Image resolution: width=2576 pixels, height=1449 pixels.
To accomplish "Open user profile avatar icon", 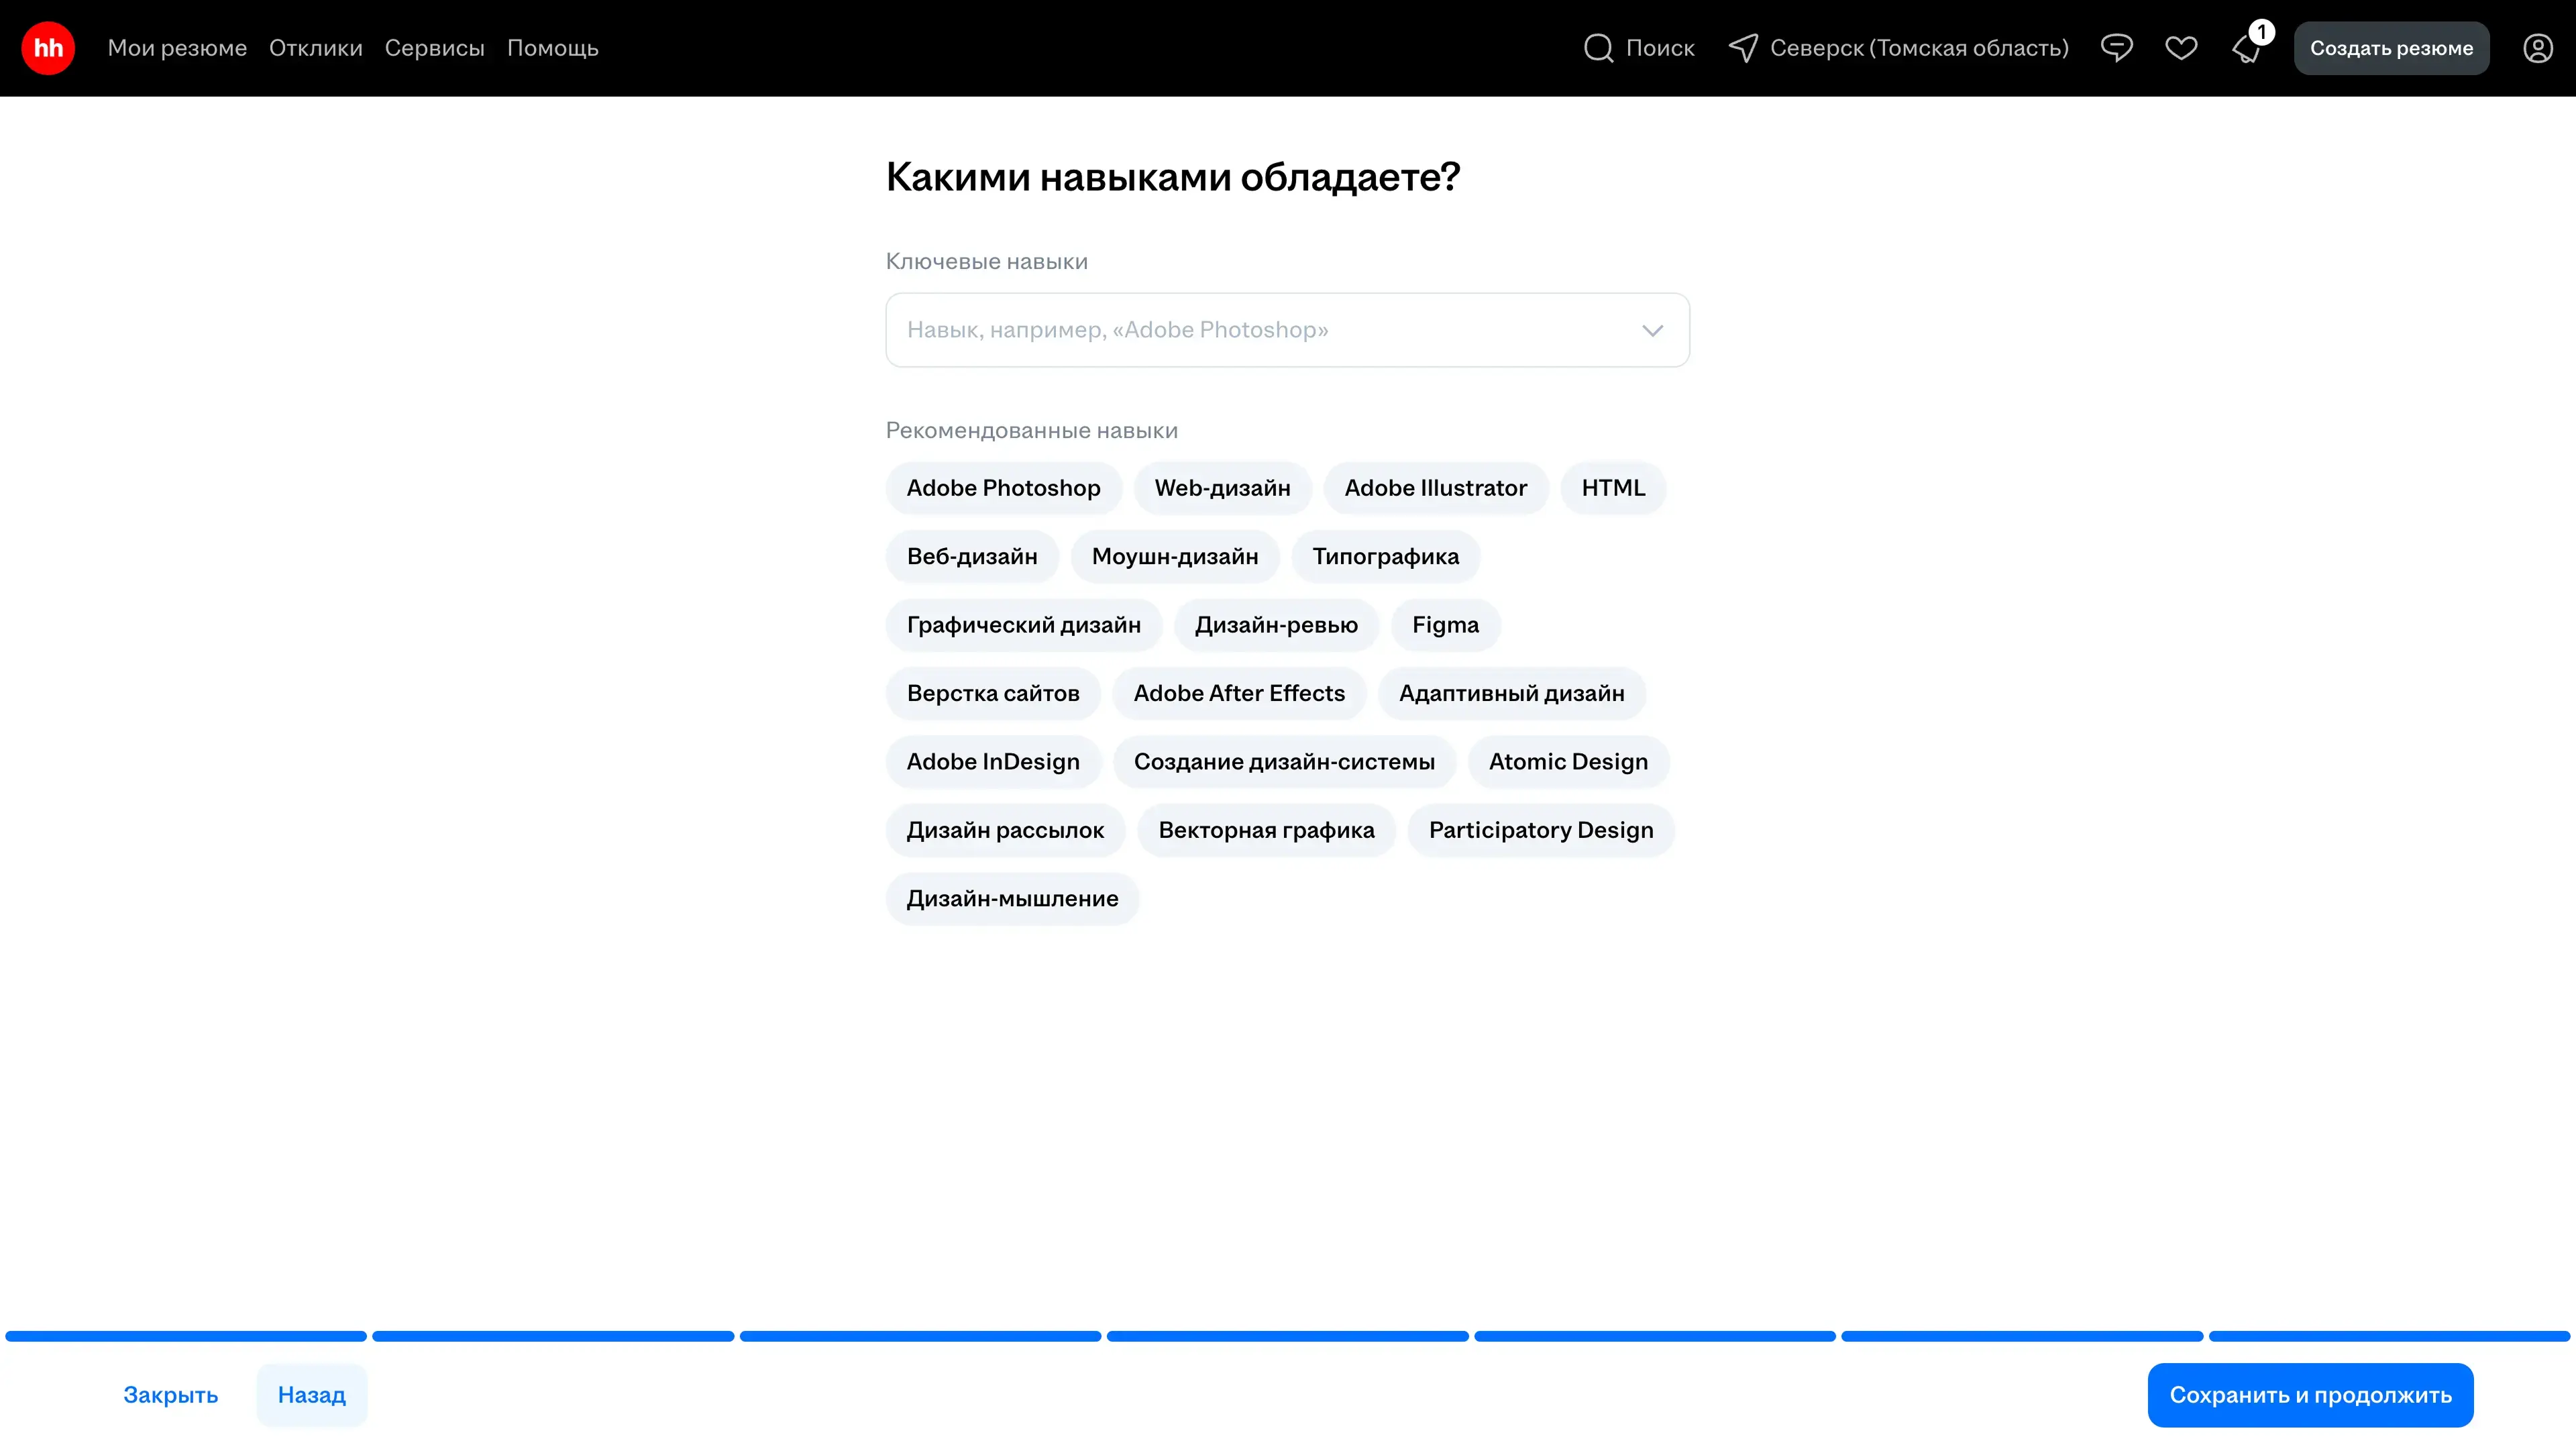I will coord(2537,48).
